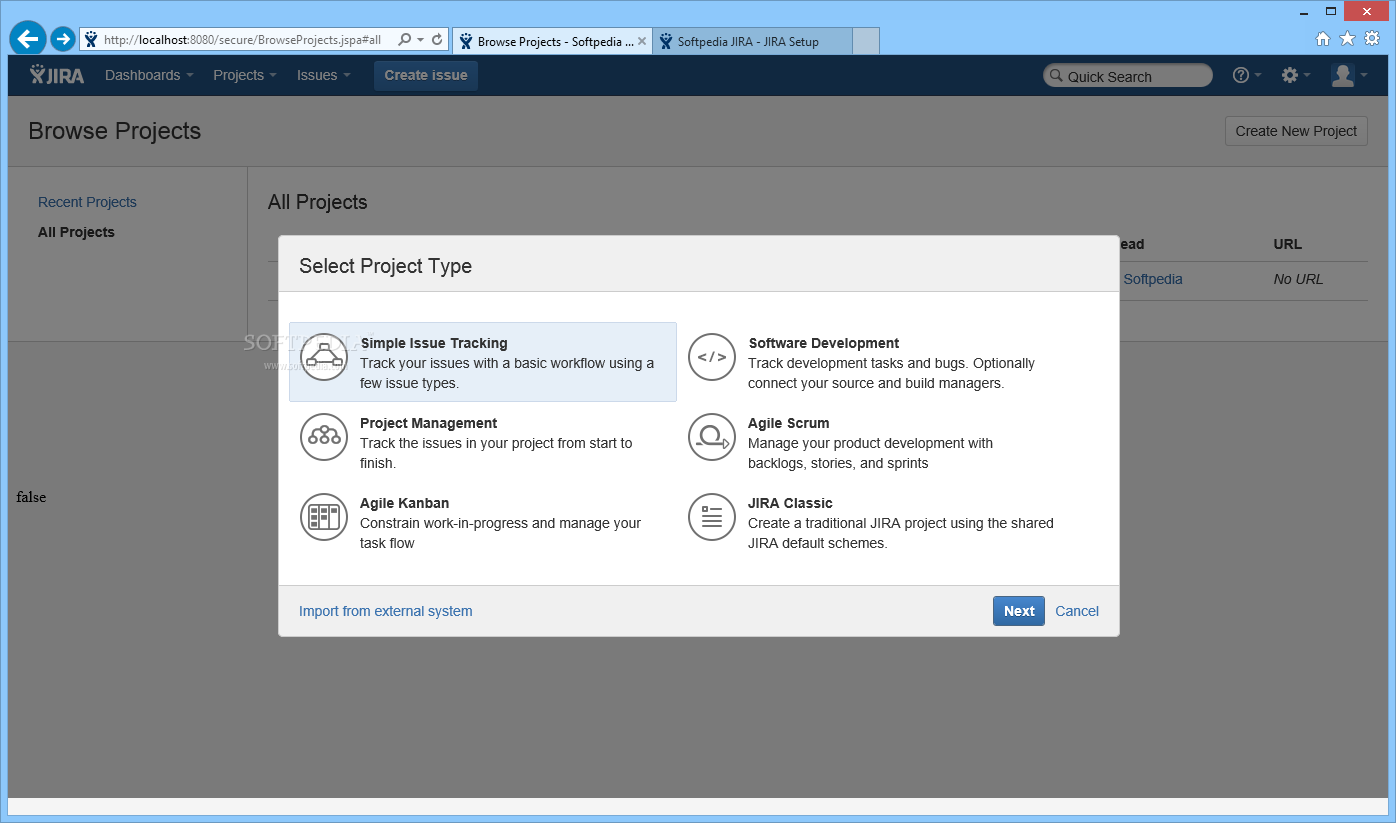Viewport: 1396px width, 823px height.
Task: Open the administration gear icon
Action: tap(1290, 75)
